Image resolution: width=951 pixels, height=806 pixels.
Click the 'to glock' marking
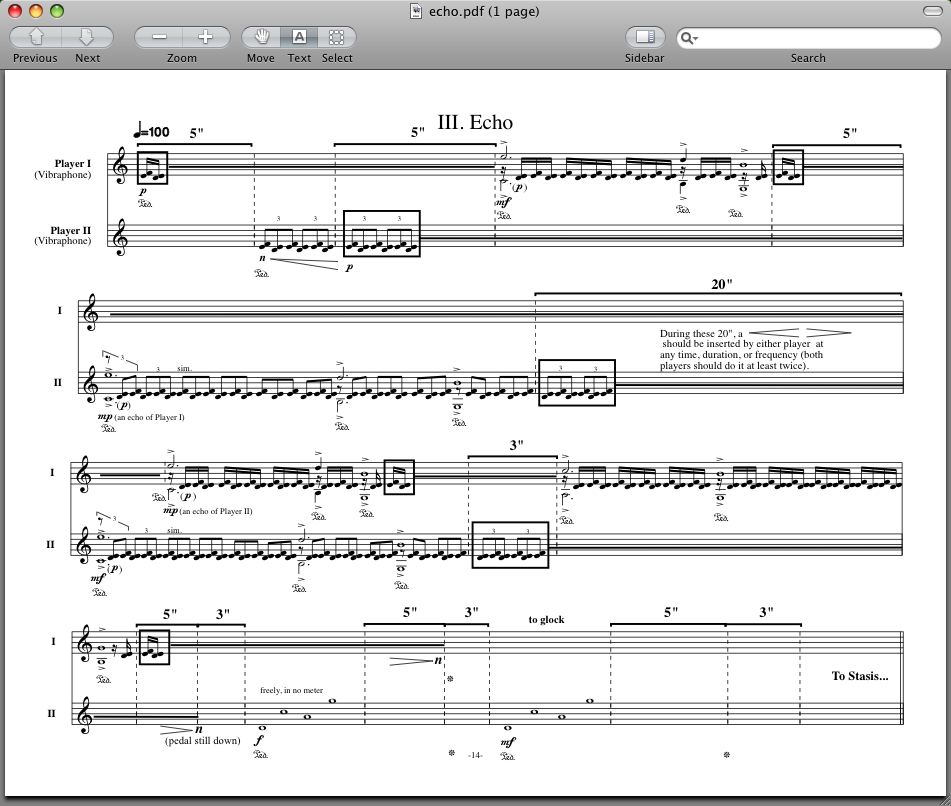[546, 619]
